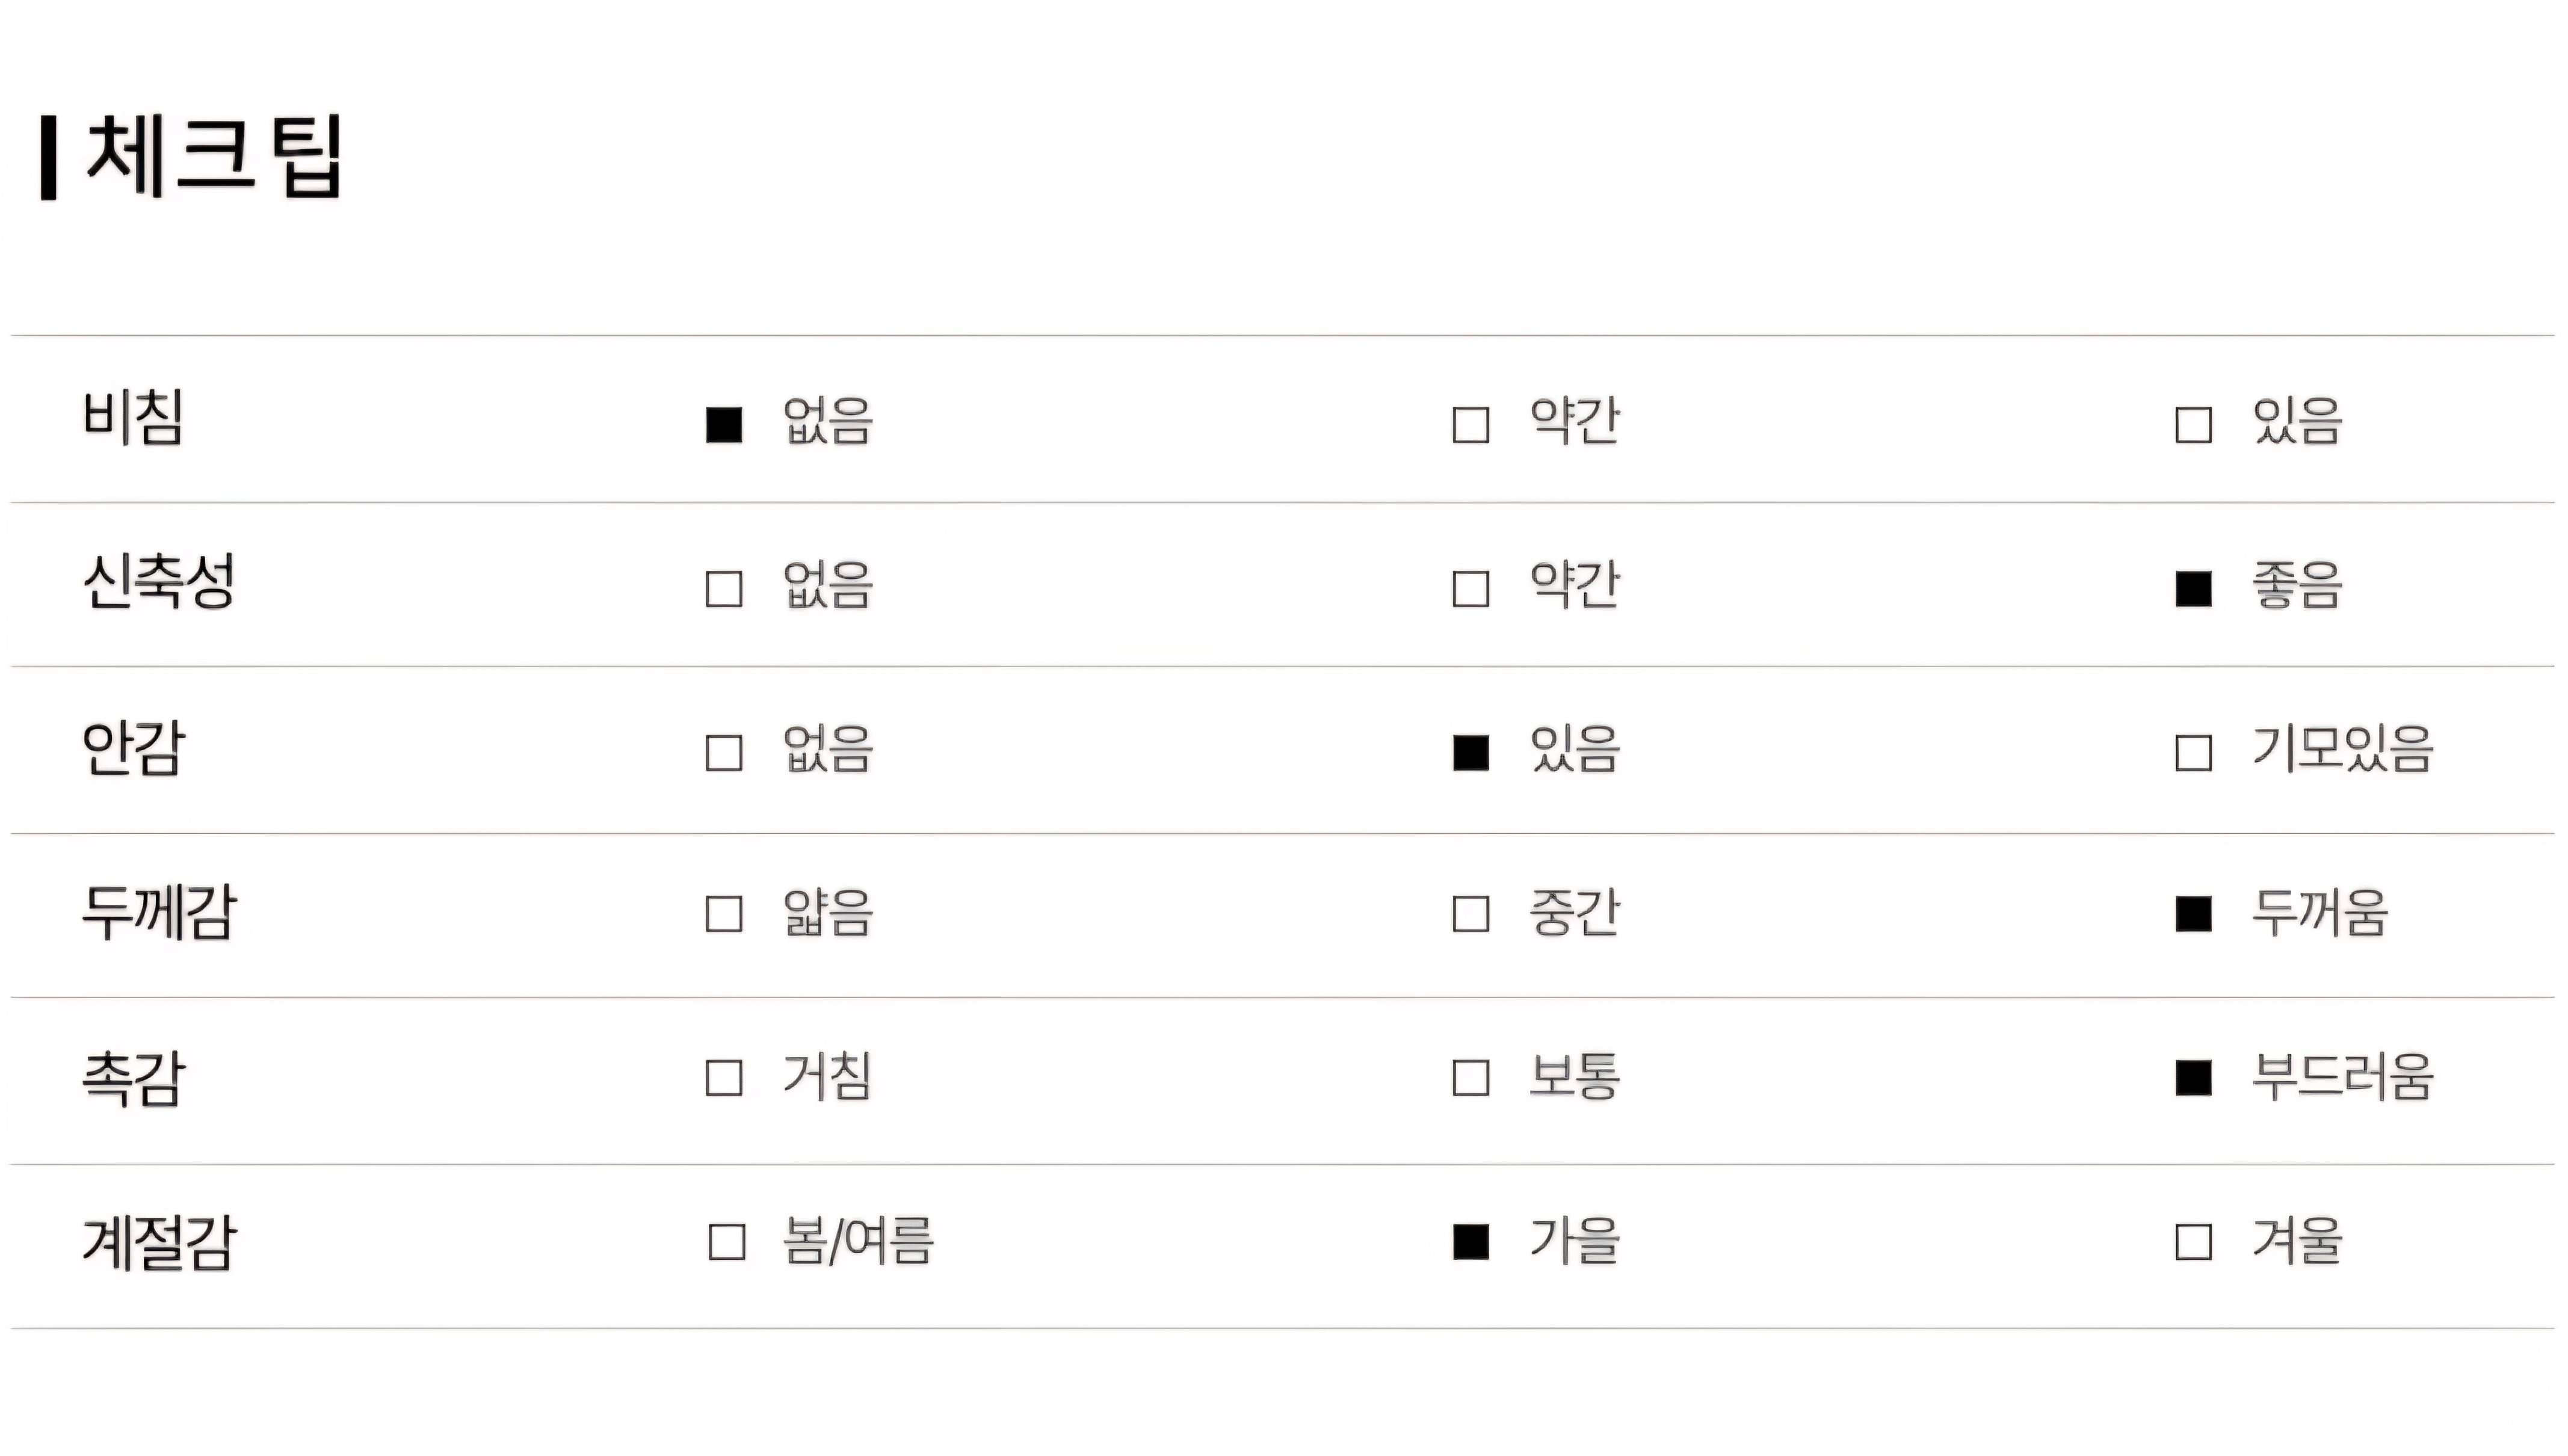Screen dimensions: 2568x1456
Task: Select the 기모있음 checkbox
Action: pyautogui.click(x=2193, y=753)
